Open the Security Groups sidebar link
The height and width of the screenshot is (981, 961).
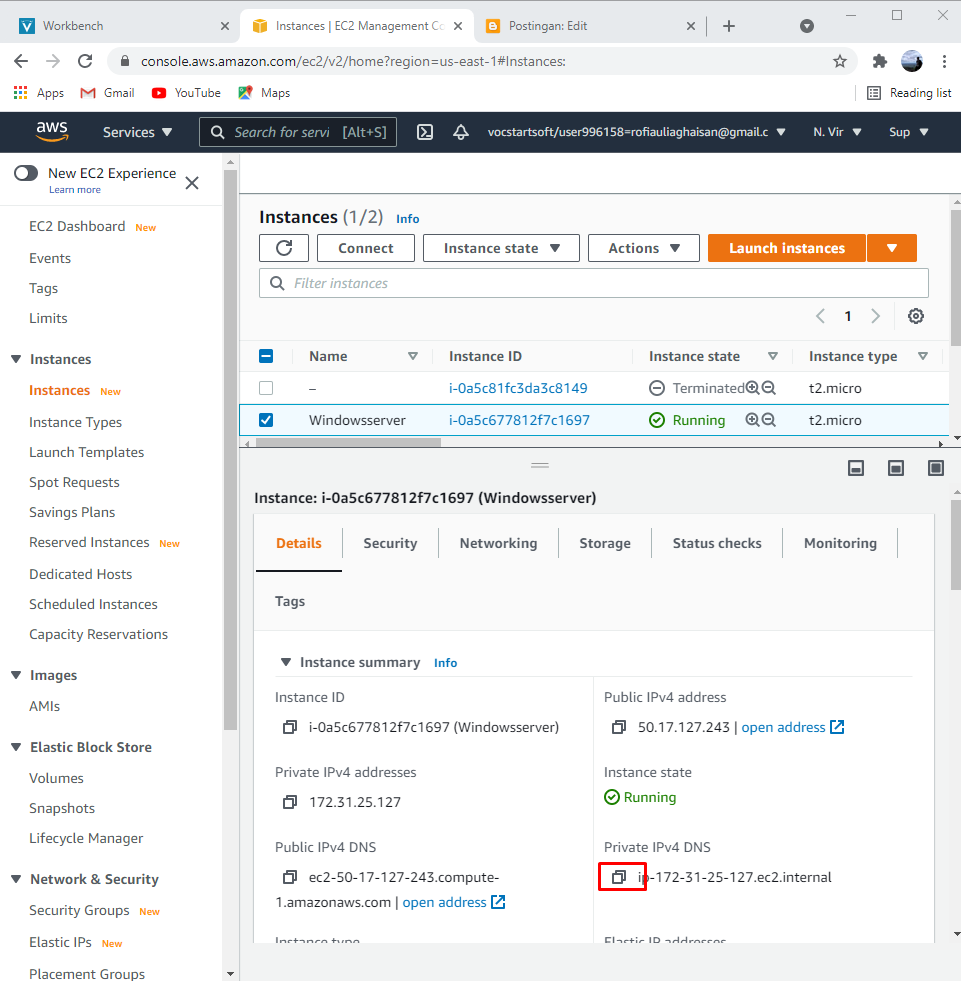click(x=79, y=910)
